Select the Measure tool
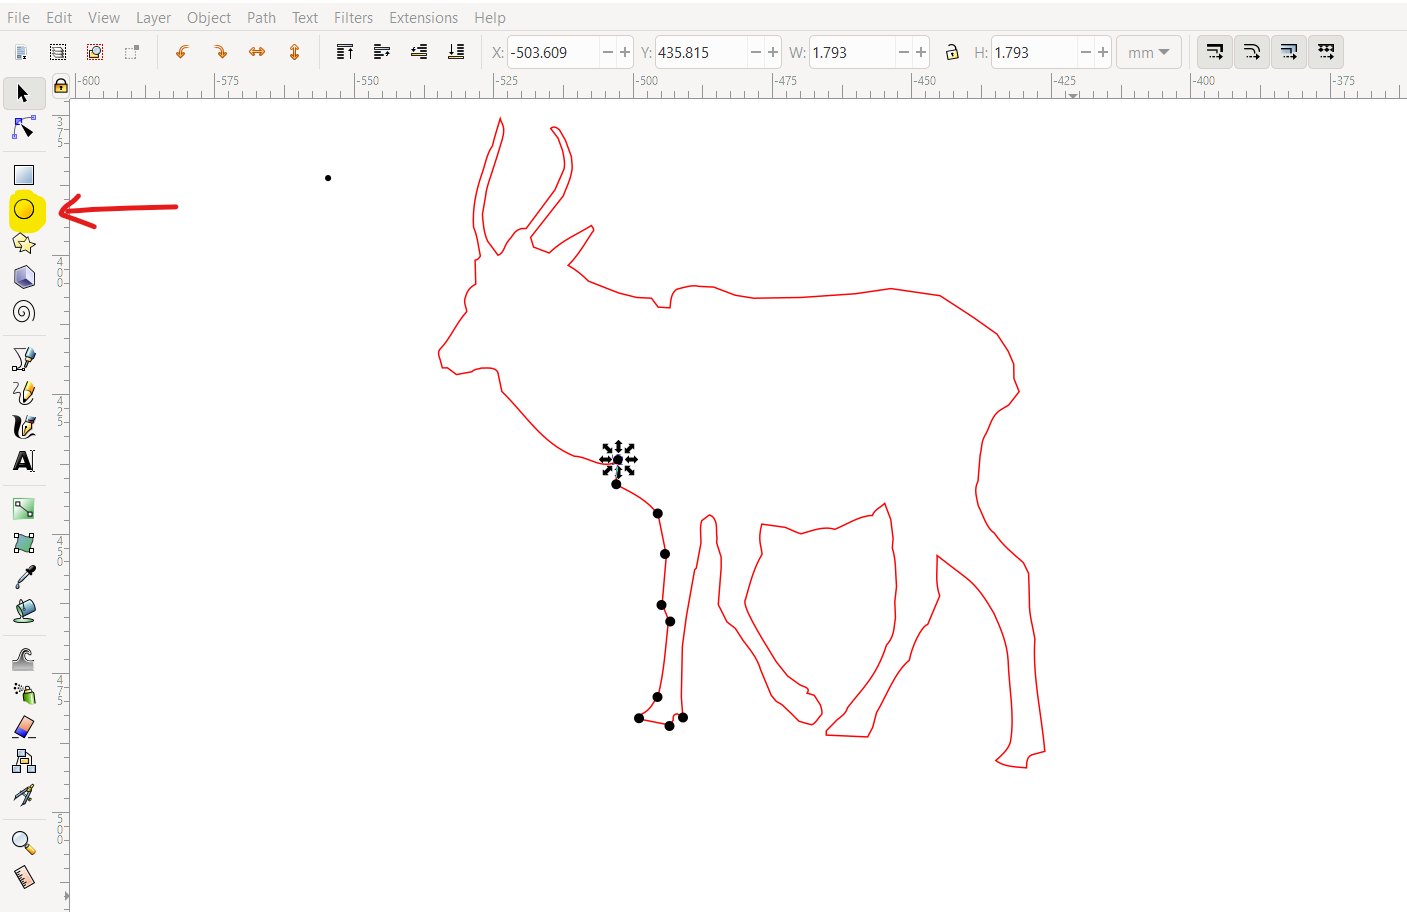 tap(22, 877)
